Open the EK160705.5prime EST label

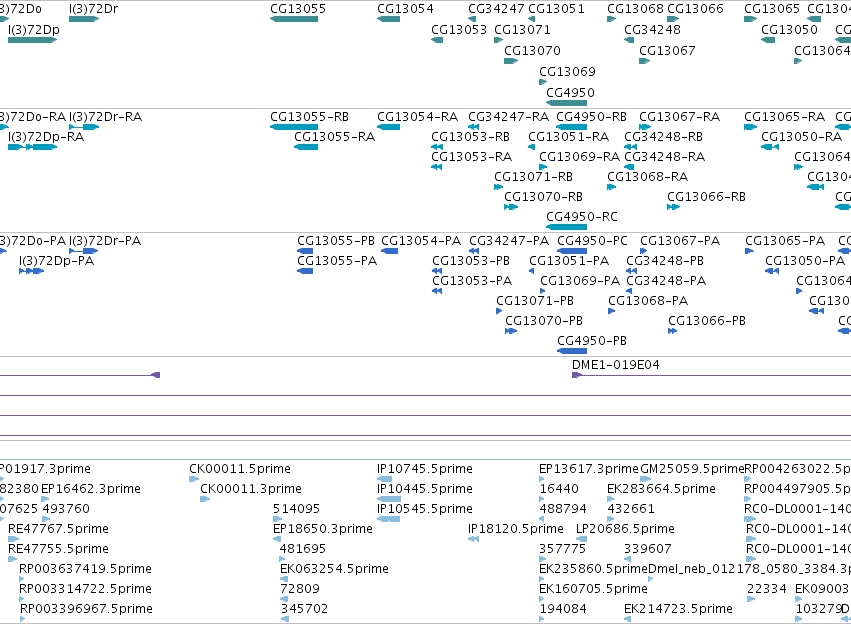tap(593, 589)
